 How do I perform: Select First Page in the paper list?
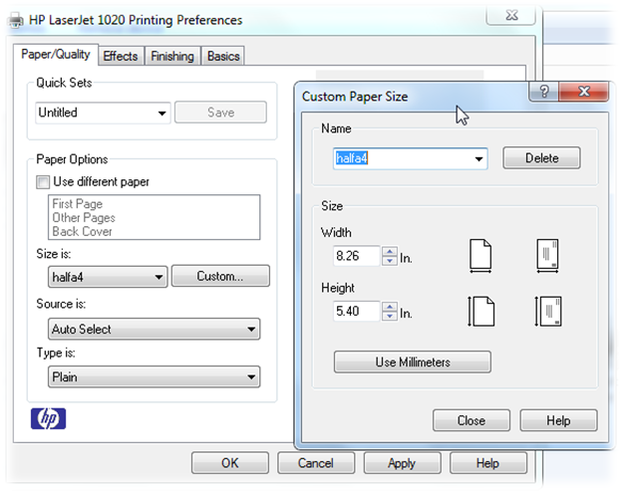point(78,204)
